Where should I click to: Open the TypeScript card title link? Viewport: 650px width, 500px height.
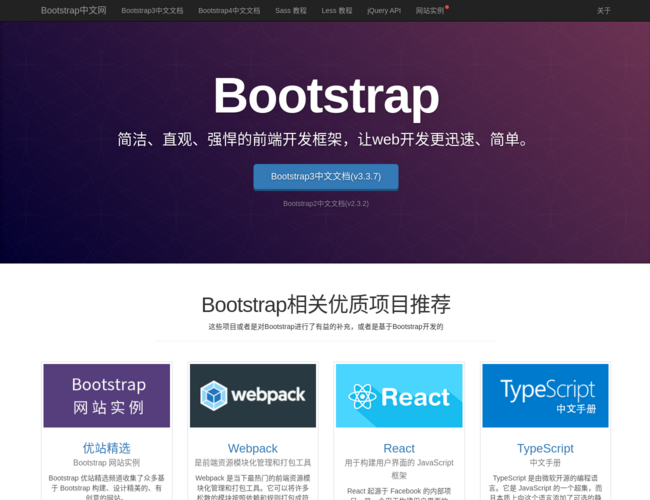coord(546,448)
